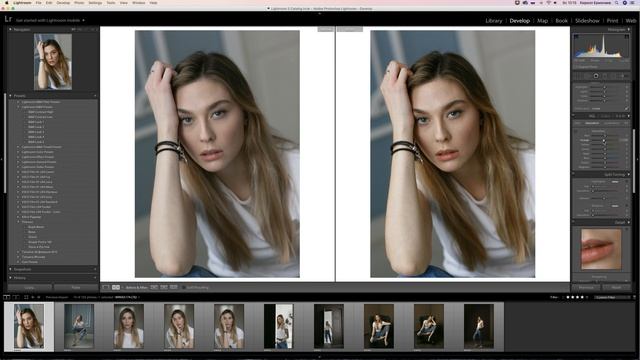Screen dimensions: 640x360
Task: Click the swap Before and After settings icon
Action: click(174, 287)
